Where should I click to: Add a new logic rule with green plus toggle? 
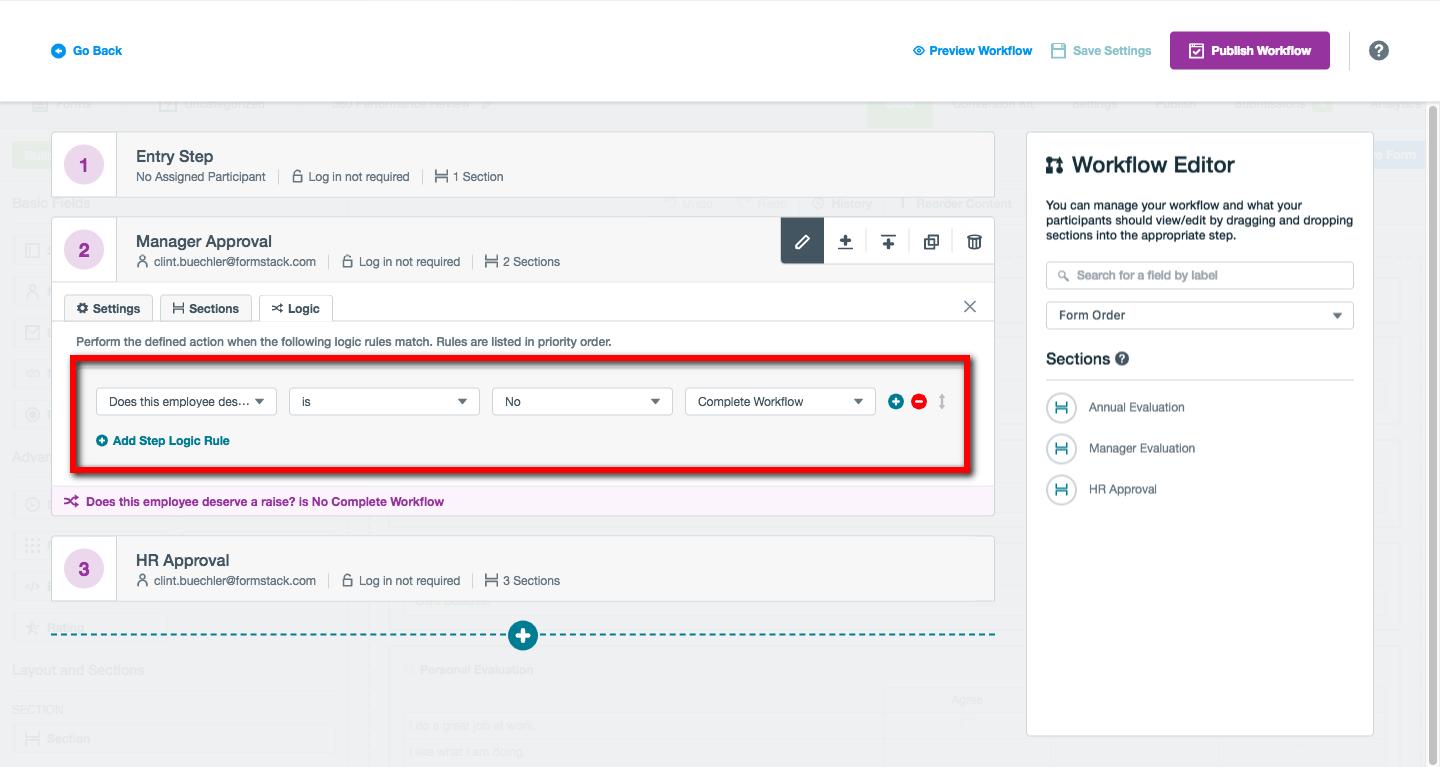895,401
